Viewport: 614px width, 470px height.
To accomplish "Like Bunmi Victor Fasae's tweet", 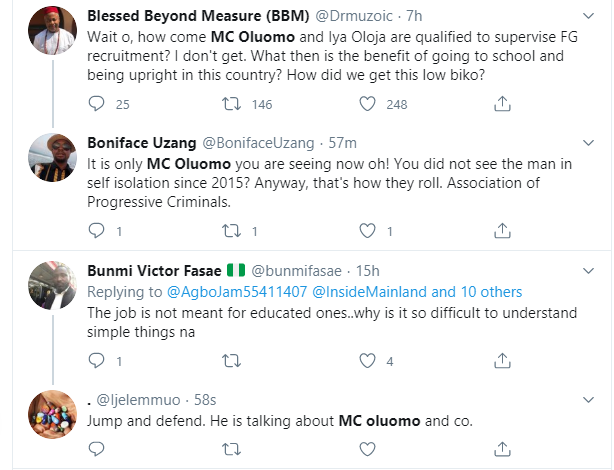I will point(367,360).
